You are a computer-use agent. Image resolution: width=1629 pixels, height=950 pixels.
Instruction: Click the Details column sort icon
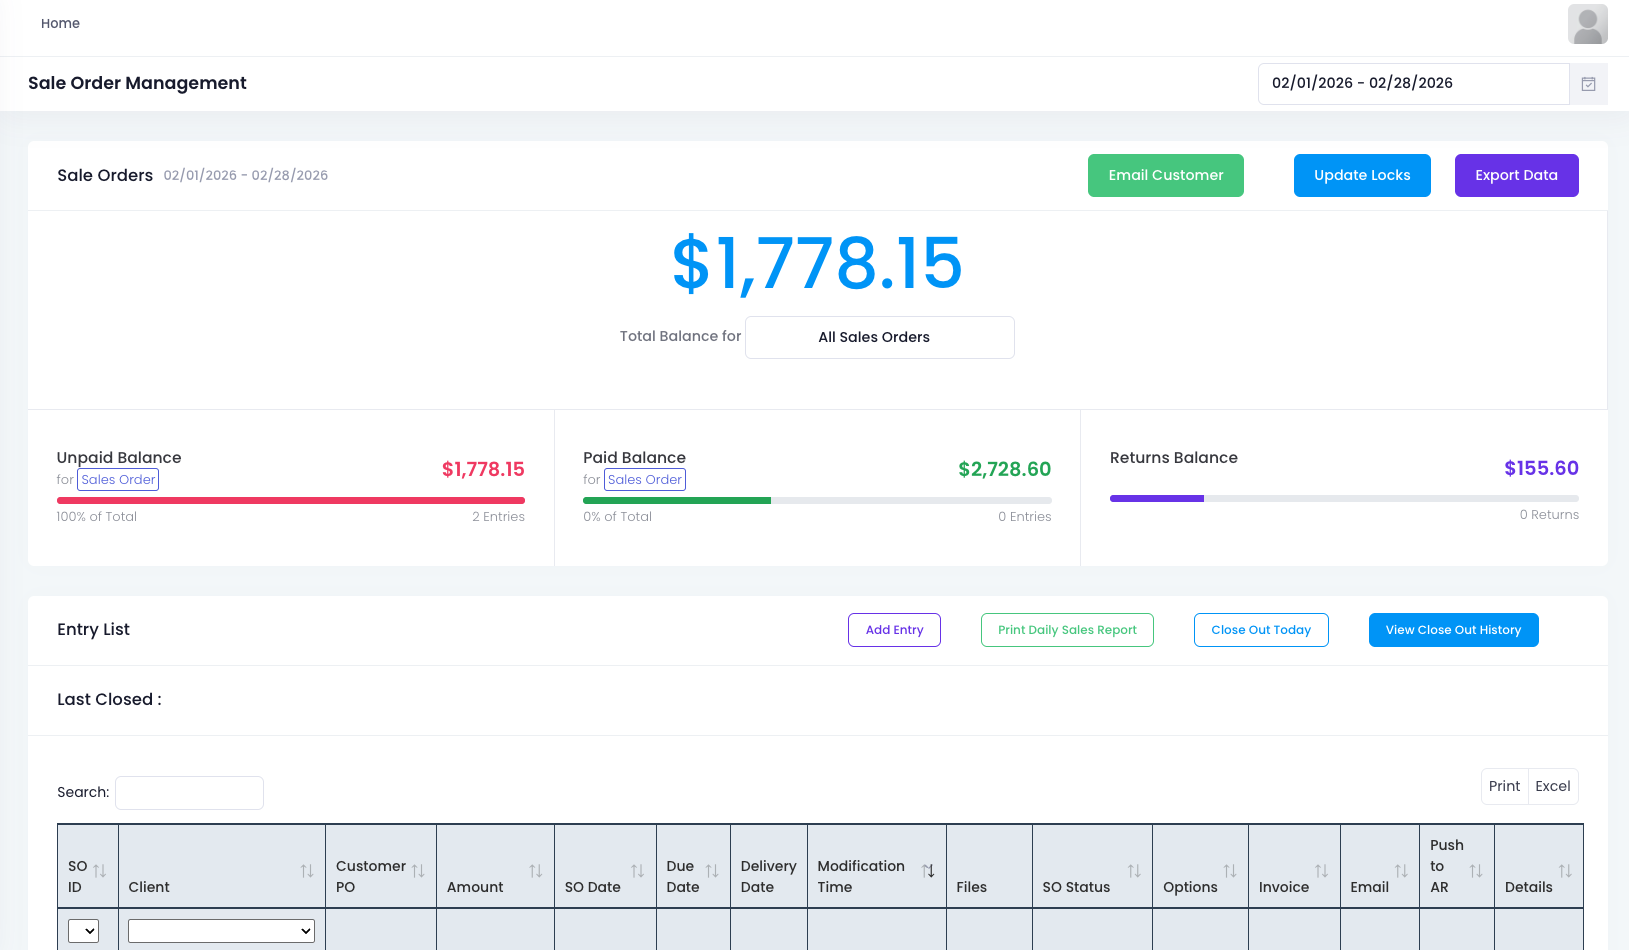(1566, 868)
